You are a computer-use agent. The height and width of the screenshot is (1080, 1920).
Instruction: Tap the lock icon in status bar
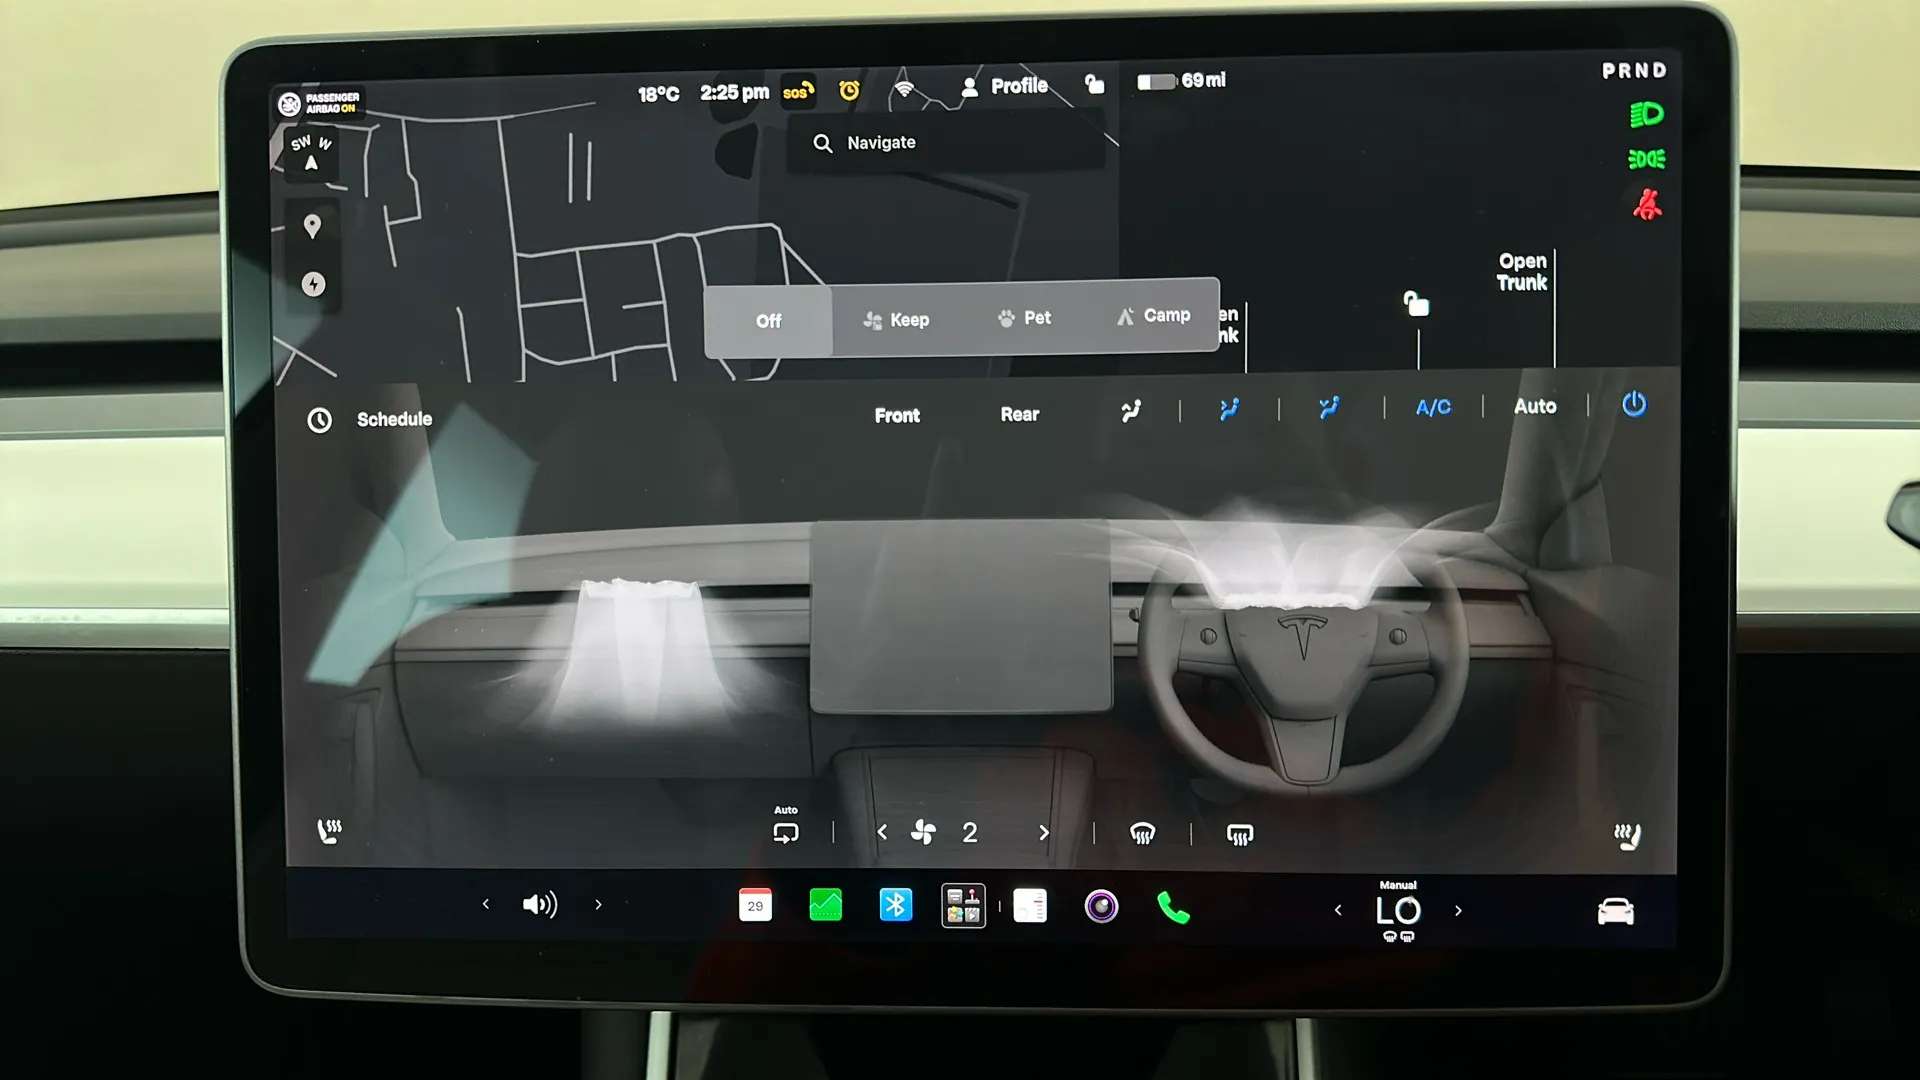[1095, 85]
